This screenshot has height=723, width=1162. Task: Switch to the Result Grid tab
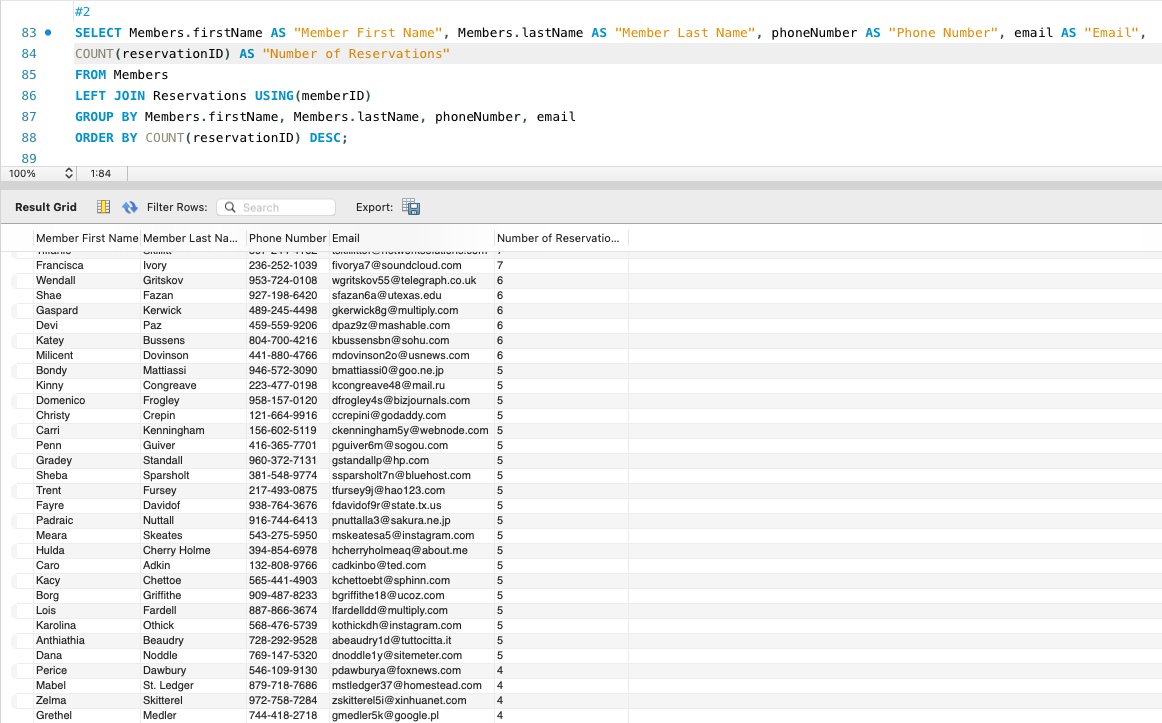[x=46, y=207]
